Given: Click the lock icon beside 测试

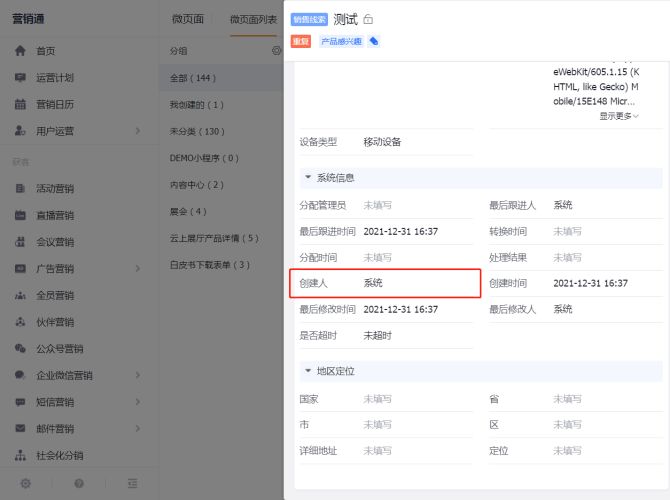Looking at the screenshot, I should (x=369, y=19).
